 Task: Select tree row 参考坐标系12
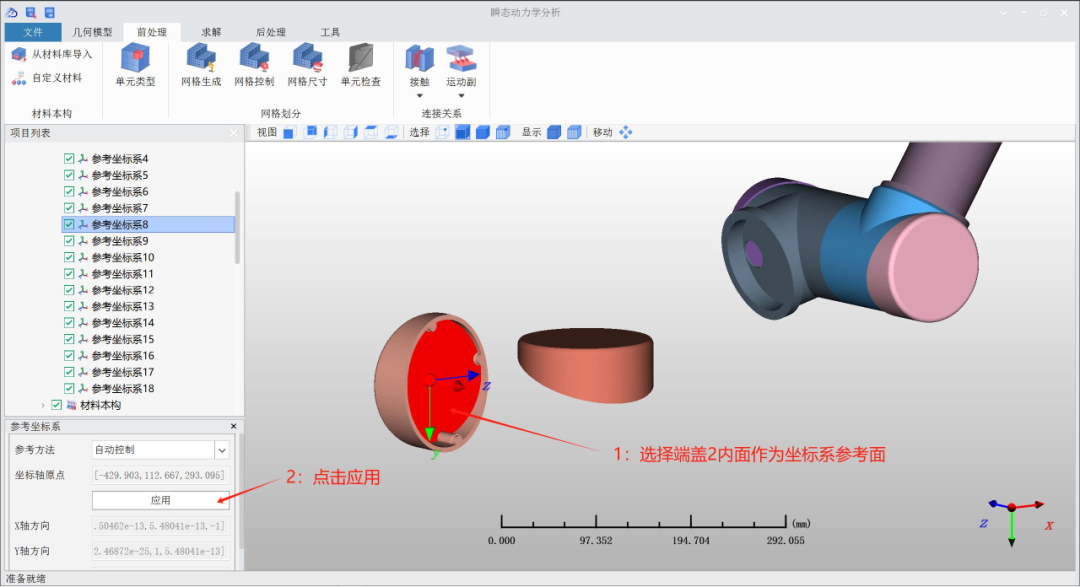pyautogui.click(x=148, y=290)
